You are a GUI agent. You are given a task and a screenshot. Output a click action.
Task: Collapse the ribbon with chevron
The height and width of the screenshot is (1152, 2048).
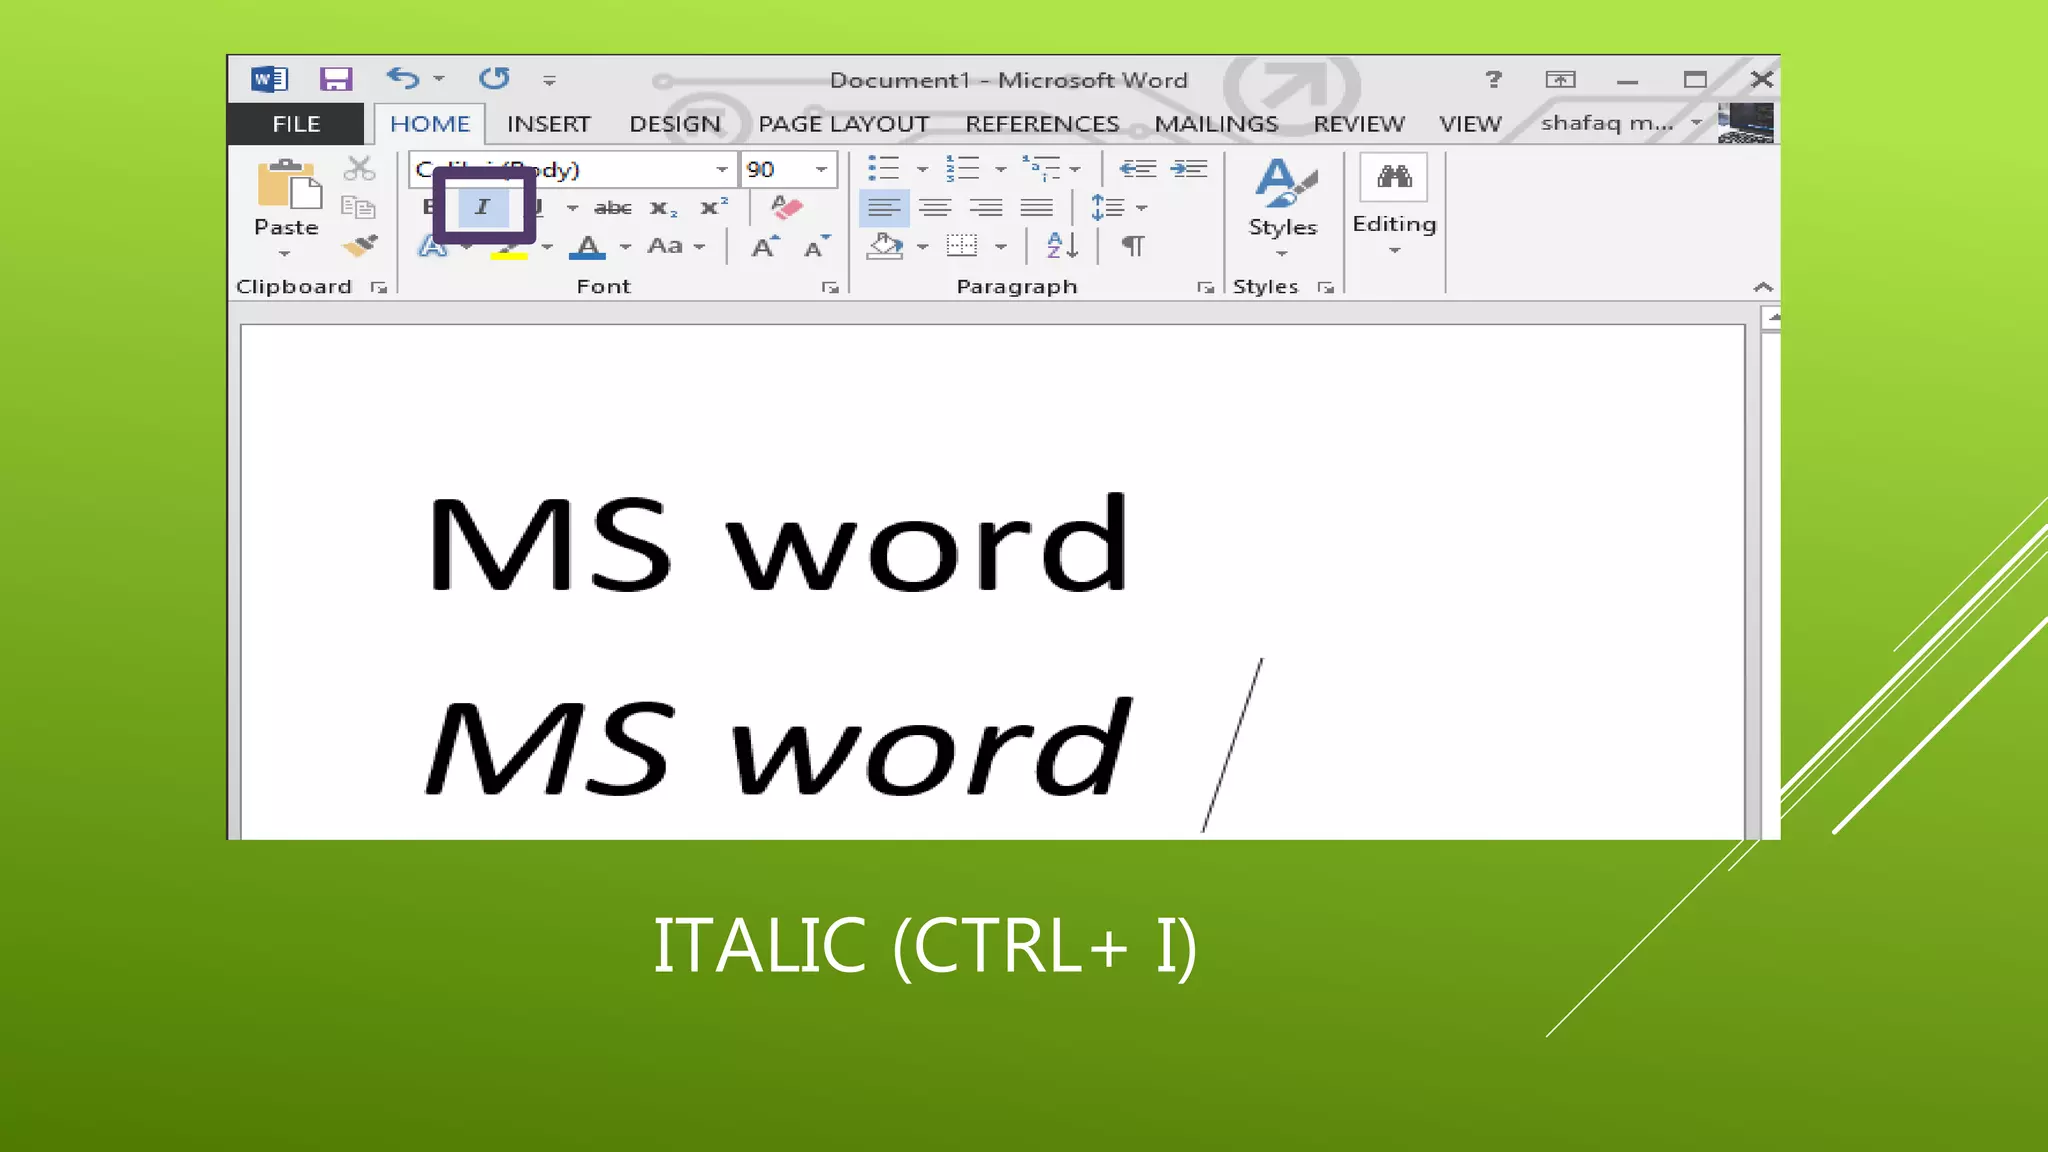click(1763, 288)
